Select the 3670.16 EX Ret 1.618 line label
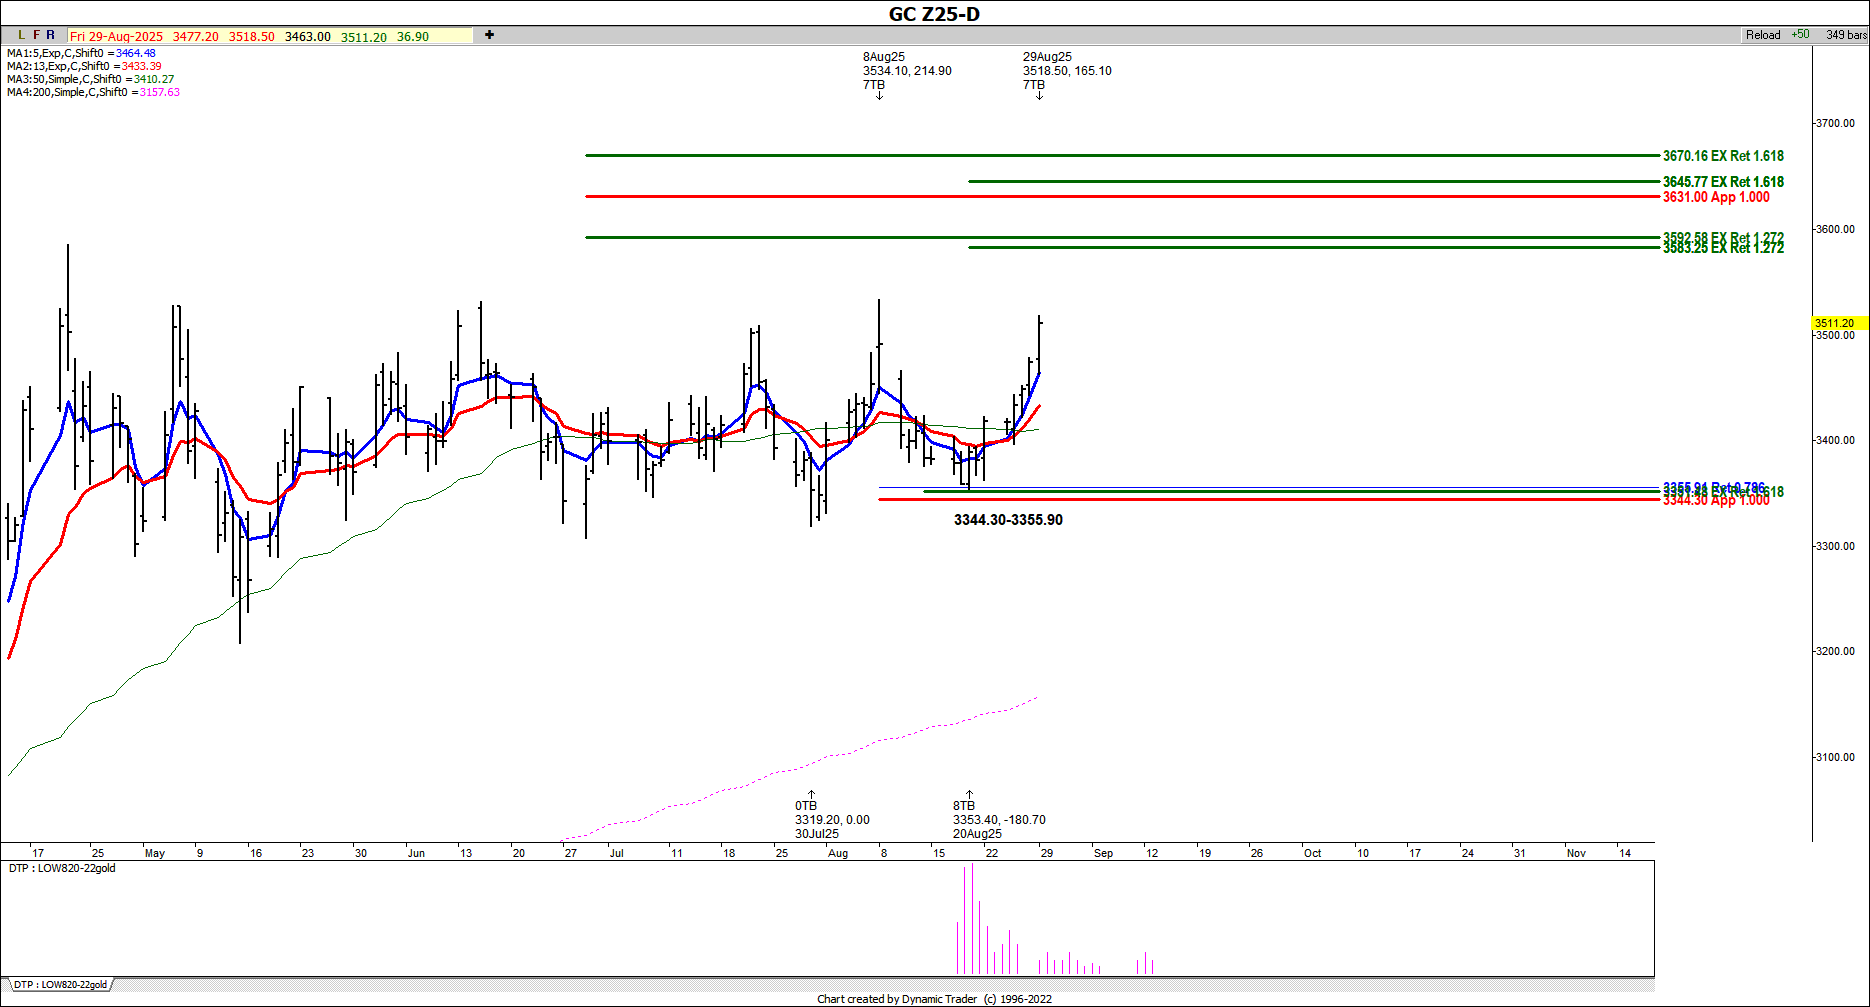 1722,156
